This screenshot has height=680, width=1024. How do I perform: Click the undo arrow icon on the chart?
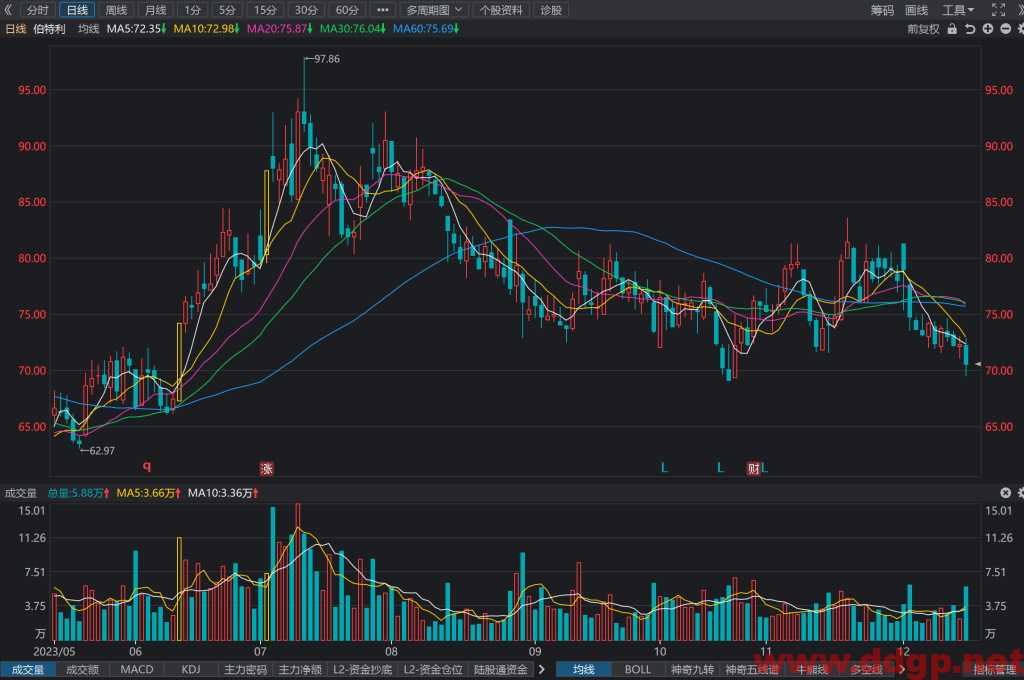(970, 29)
